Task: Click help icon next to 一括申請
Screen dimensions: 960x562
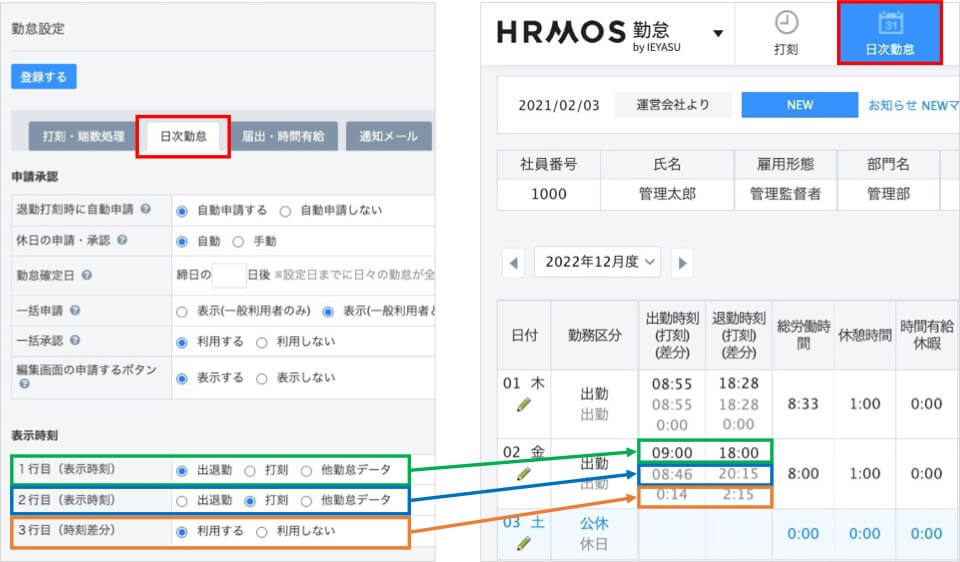Action: pyautogui.click(x=75, y=310)
